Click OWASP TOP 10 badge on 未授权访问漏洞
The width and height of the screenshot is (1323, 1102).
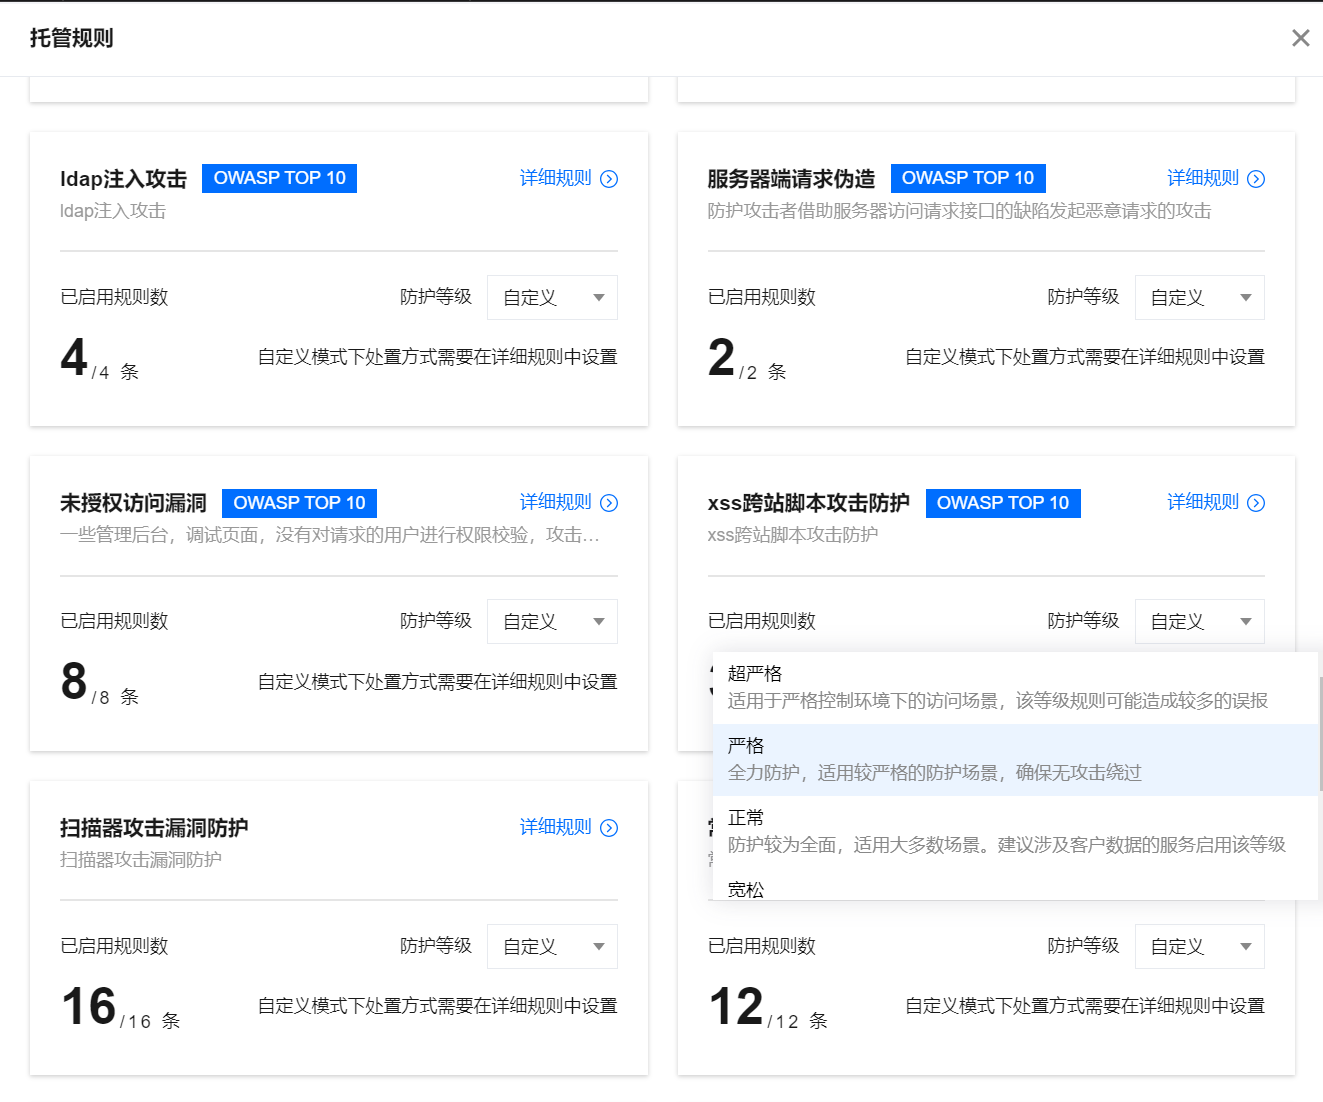(299, 503)
